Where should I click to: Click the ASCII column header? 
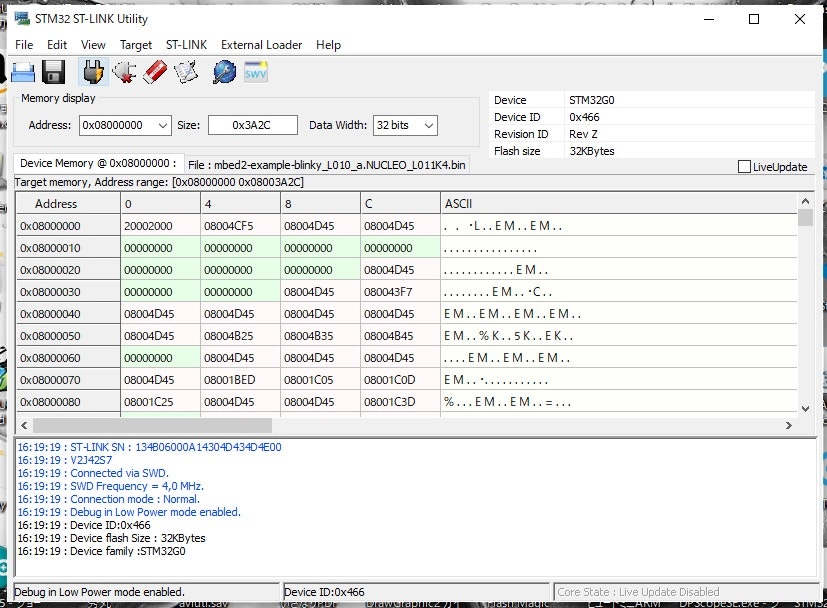click(x=618, y=204)
